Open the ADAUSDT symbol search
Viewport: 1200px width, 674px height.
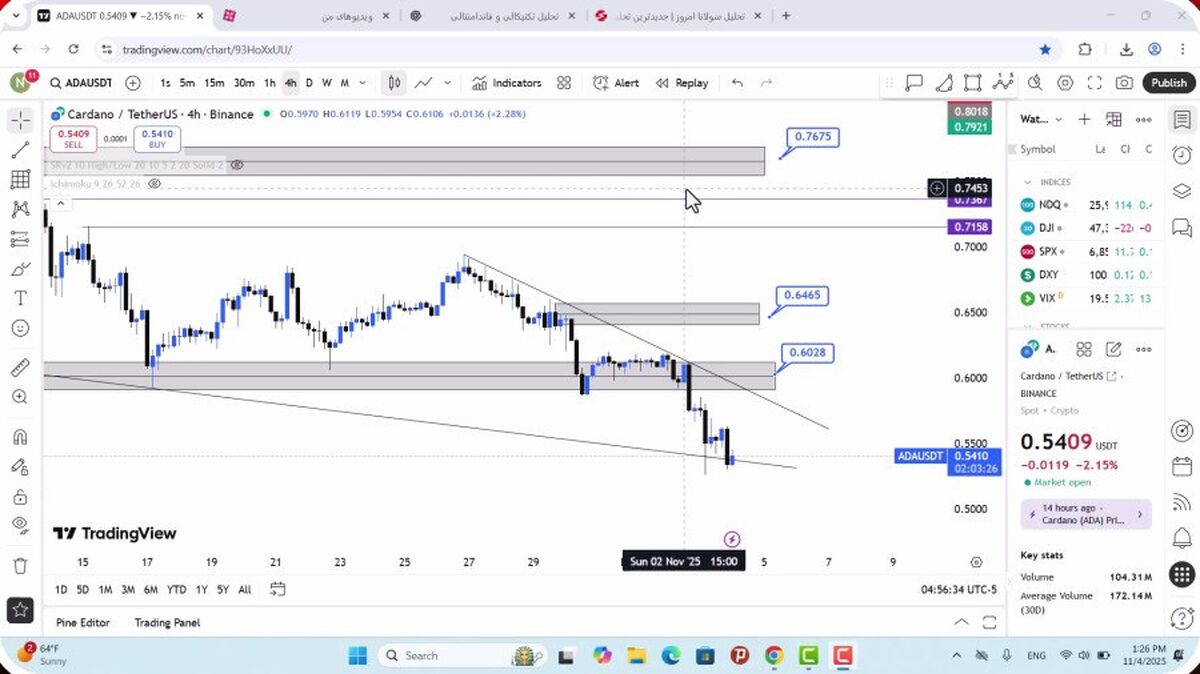81,83
